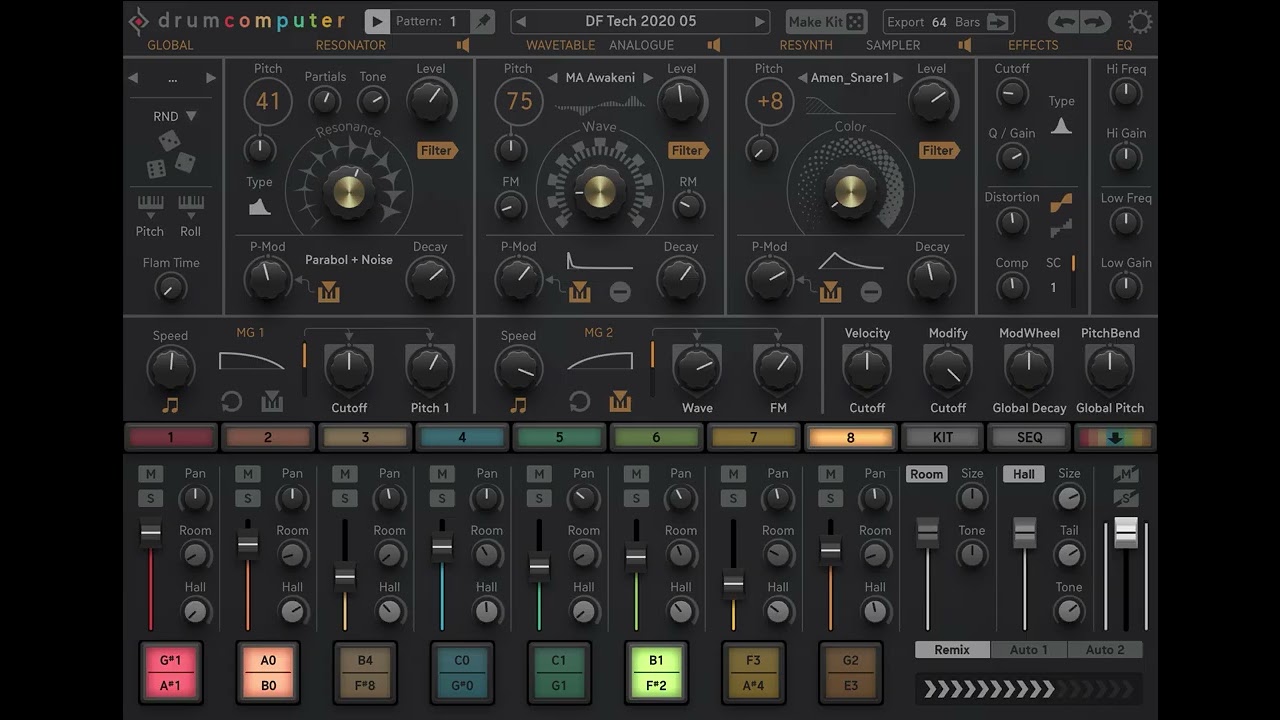
Task: Toggle the MG 1 note sync icon
Action: 170,405
